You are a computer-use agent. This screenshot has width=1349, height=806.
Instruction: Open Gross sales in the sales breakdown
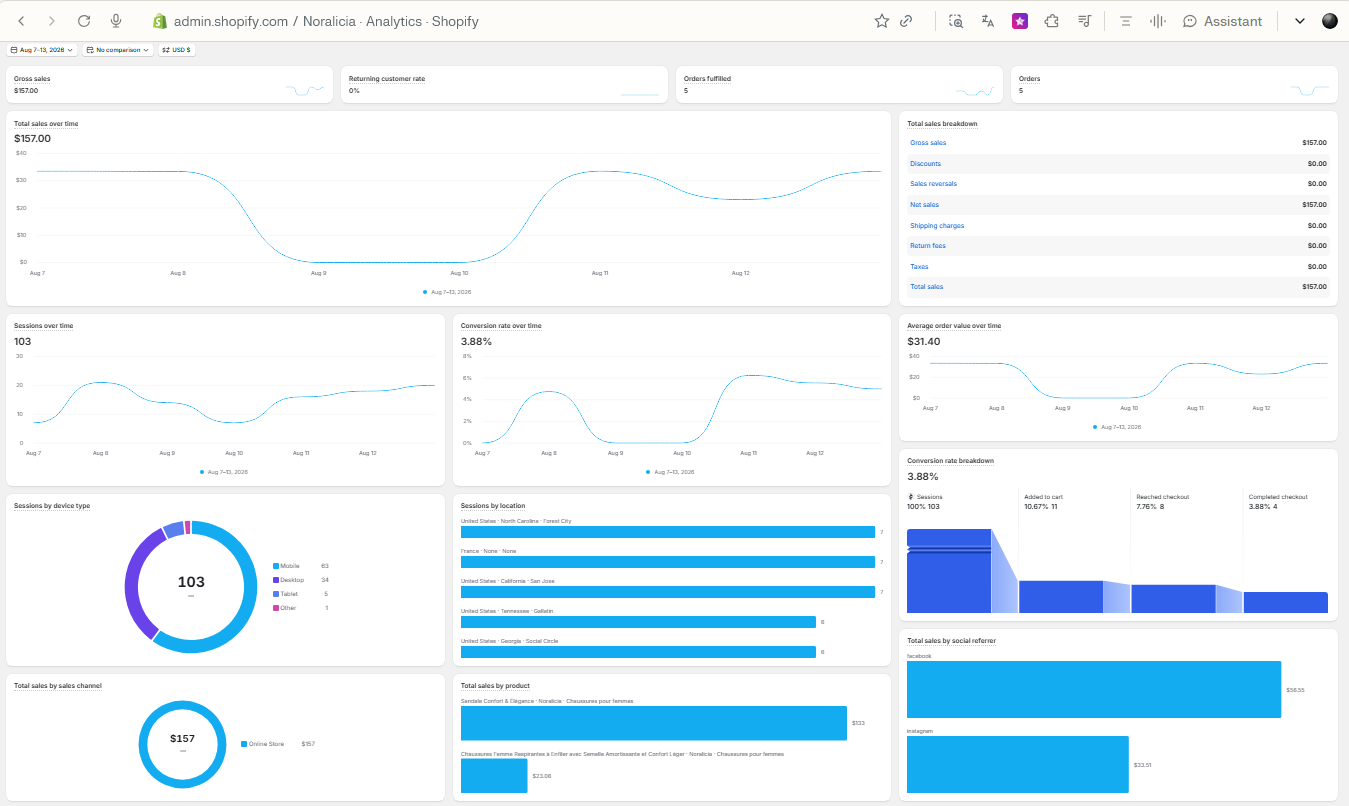(928, 143)
